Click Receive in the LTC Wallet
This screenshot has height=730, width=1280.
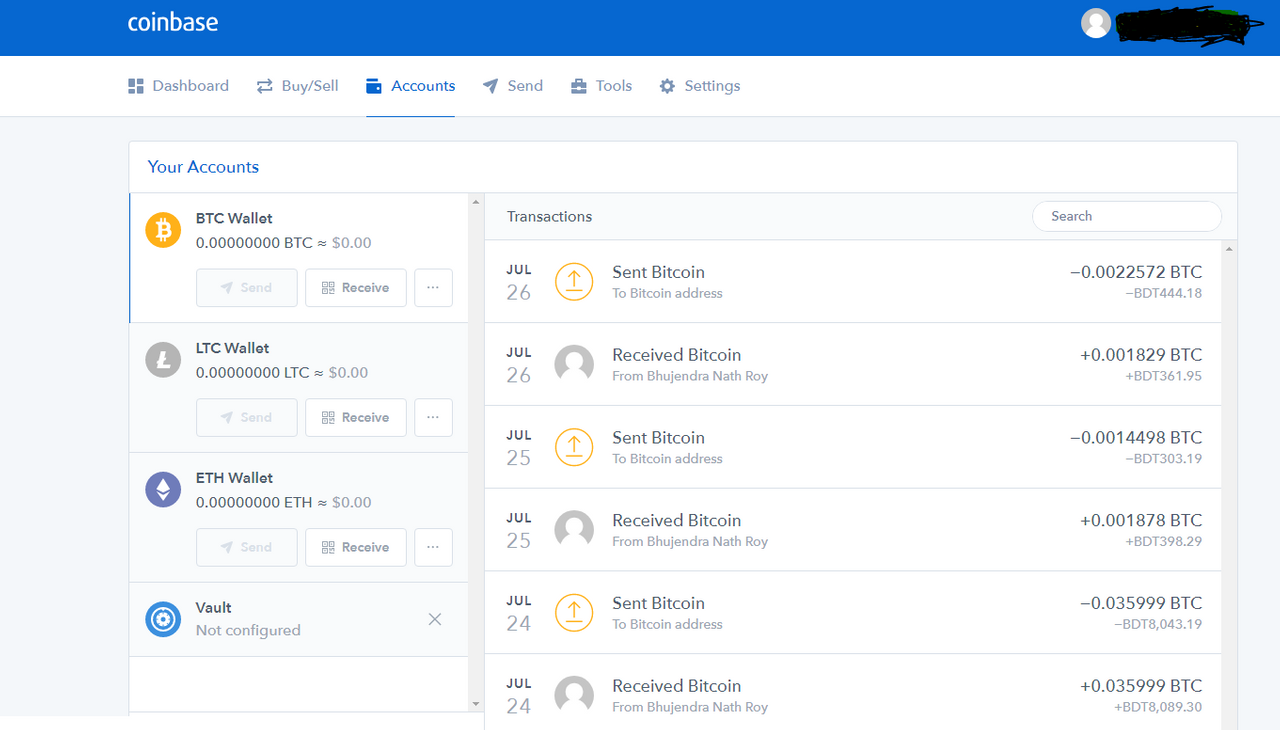[x=356, y=418]
